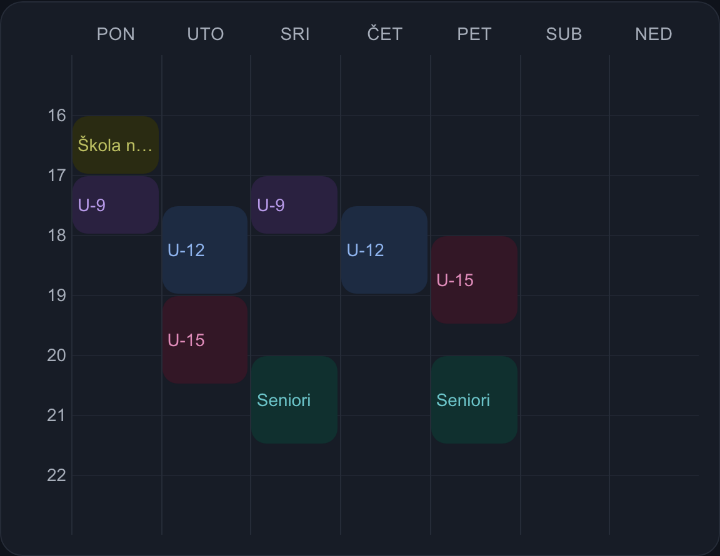The image size is (720, 556).
Task: Click the SUB day header
Action: (x=564, y=34)
